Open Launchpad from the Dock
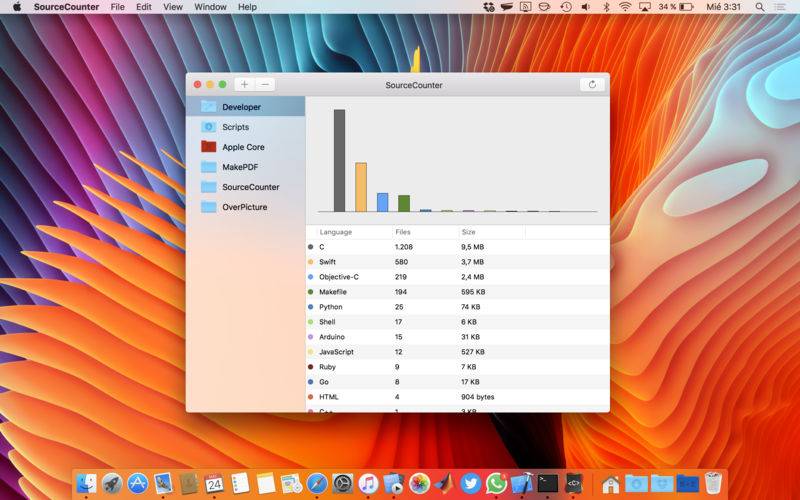This screenshot has height=500, width=800. click(112, 483)
